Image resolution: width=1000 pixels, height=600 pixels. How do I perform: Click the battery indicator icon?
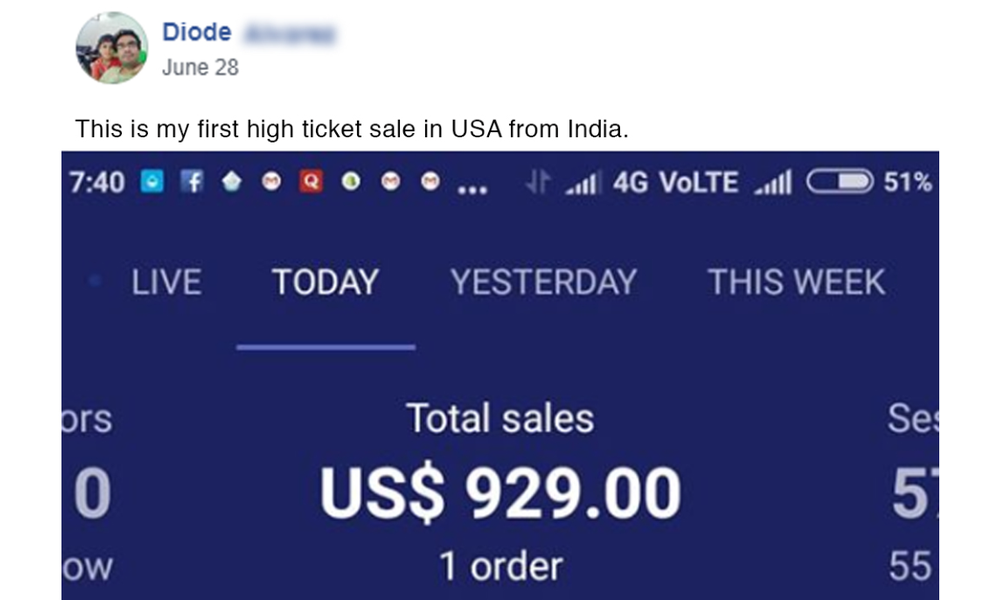pos(839,182)
